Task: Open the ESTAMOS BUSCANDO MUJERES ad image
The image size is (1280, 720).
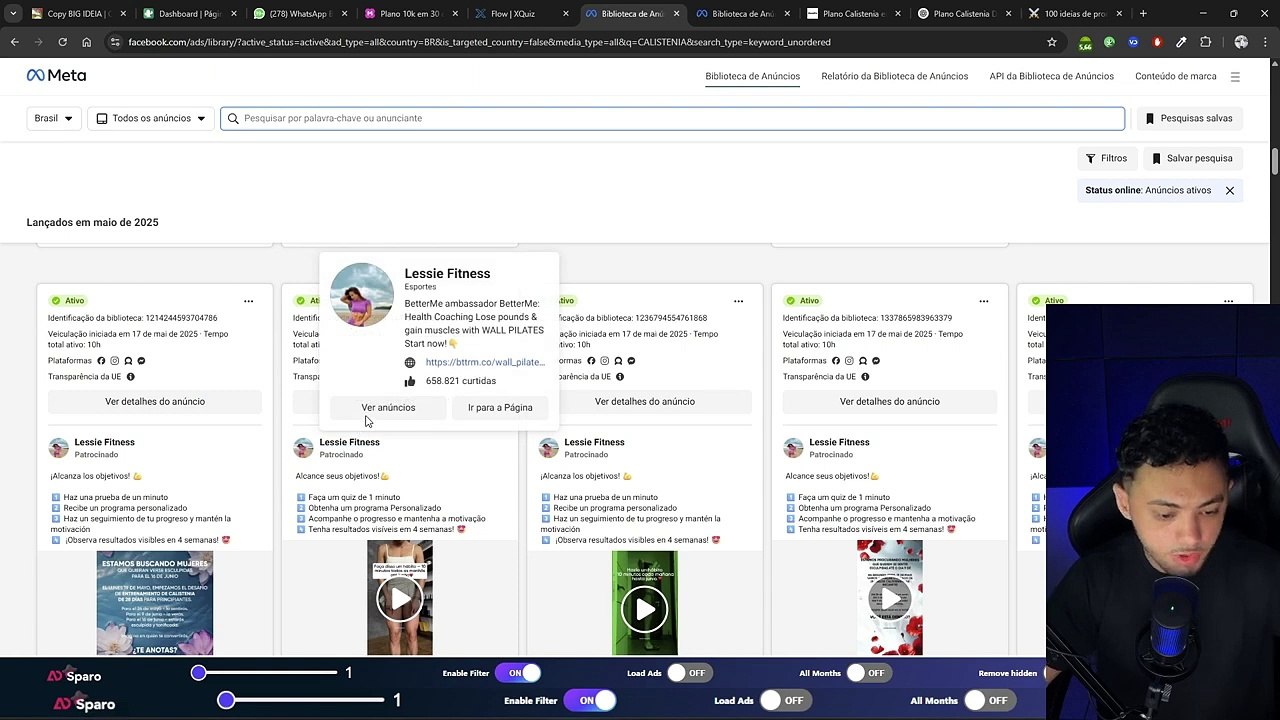Action: pyautogui.click(x=155, y=603)
